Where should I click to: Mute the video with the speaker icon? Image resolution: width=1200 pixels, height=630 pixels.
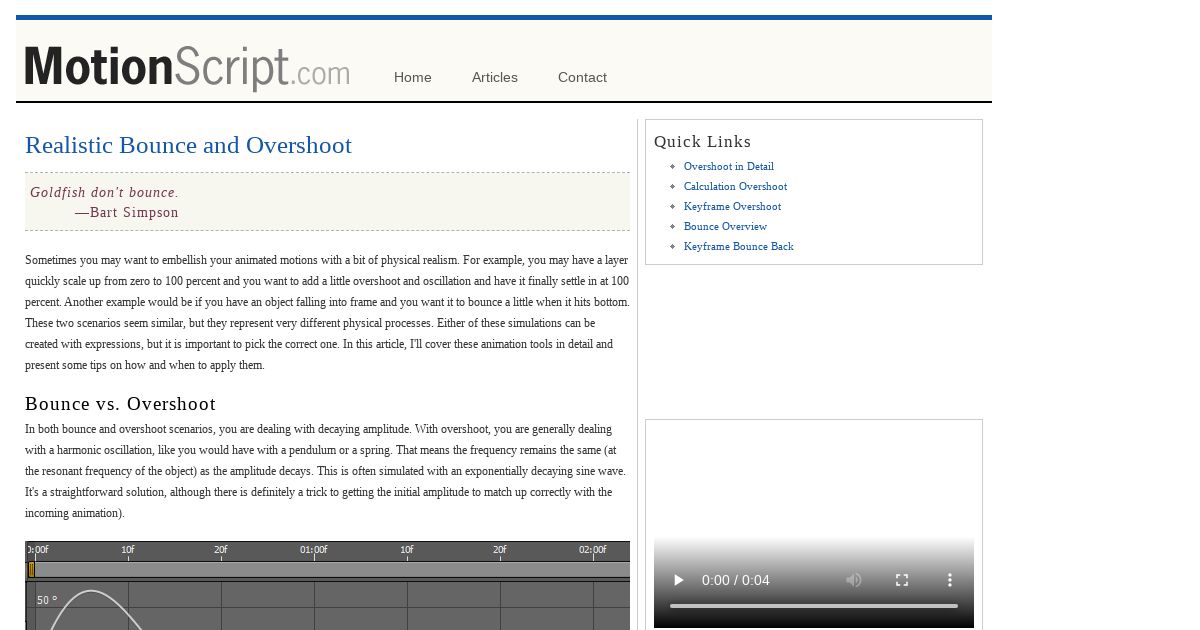(x=854, y=580)
